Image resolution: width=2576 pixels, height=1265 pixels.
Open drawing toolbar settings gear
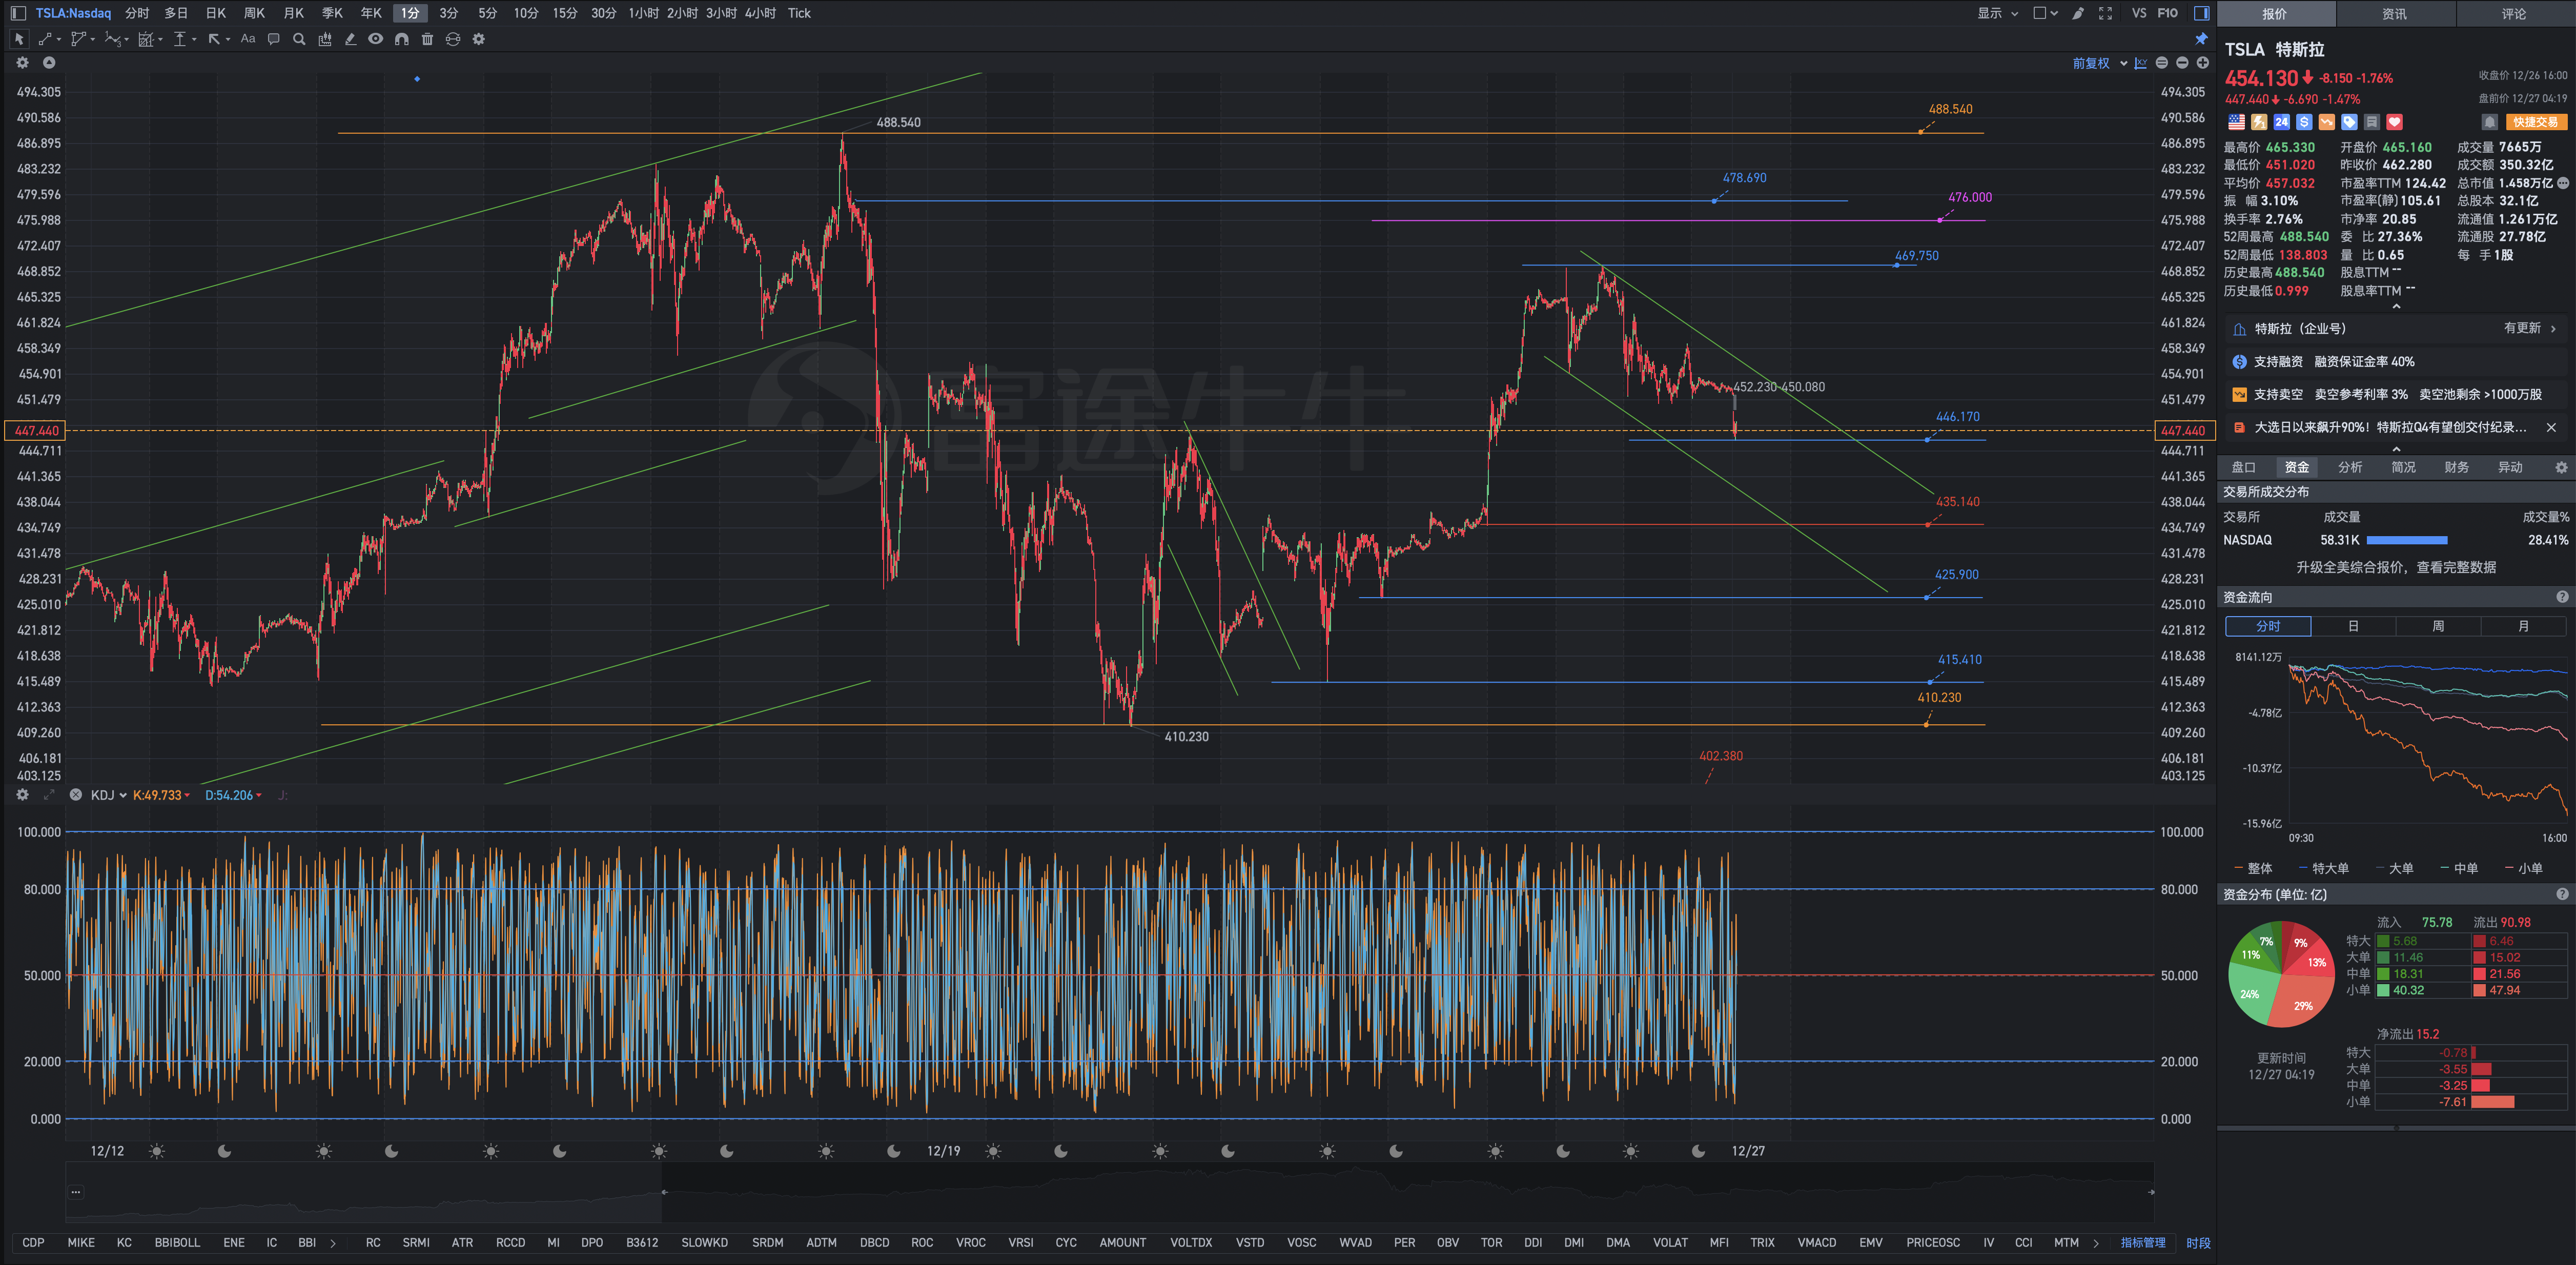coord(479,39)
